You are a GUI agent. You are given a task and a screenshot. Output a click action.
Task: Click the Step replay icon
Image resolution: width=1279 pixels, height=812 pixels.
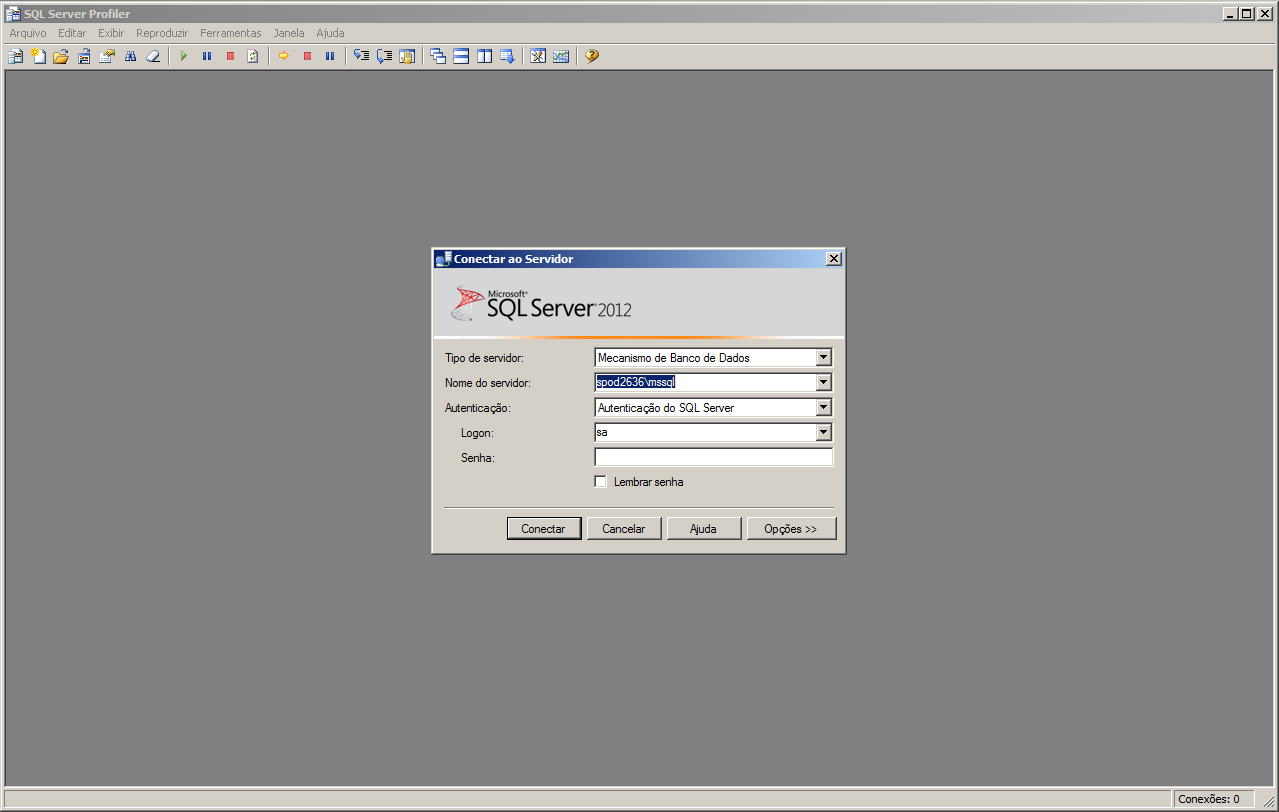pyautogui.click(x=361, y=56)
